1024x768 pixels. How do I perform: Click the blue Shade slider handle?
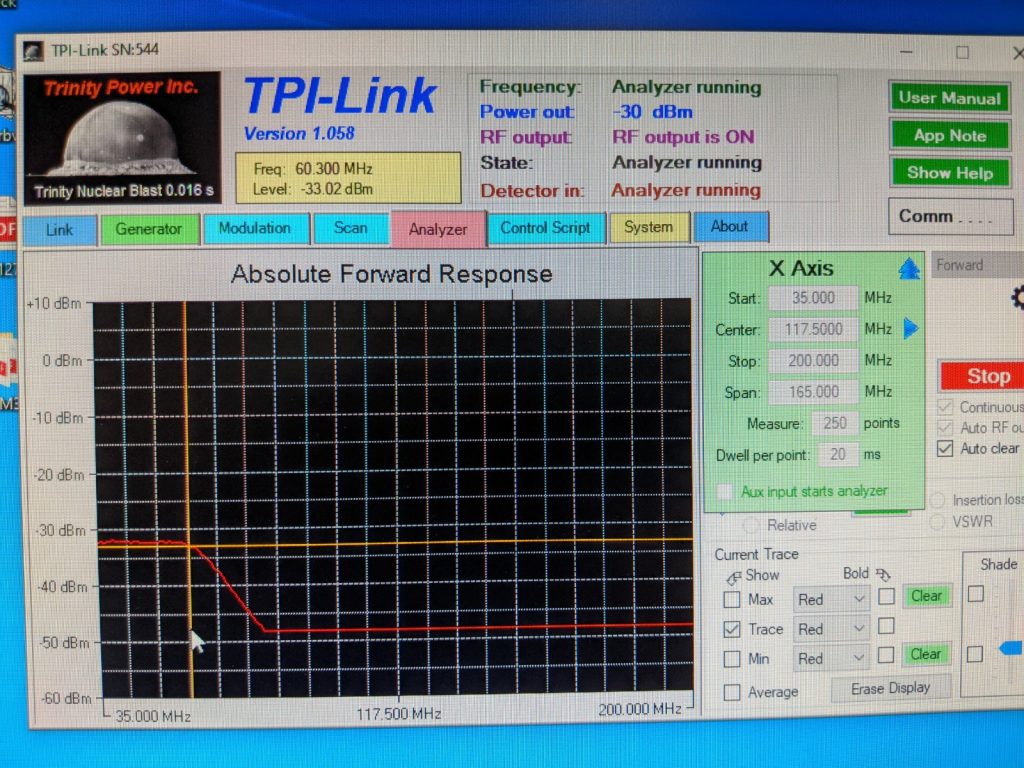coord(1011,648)
